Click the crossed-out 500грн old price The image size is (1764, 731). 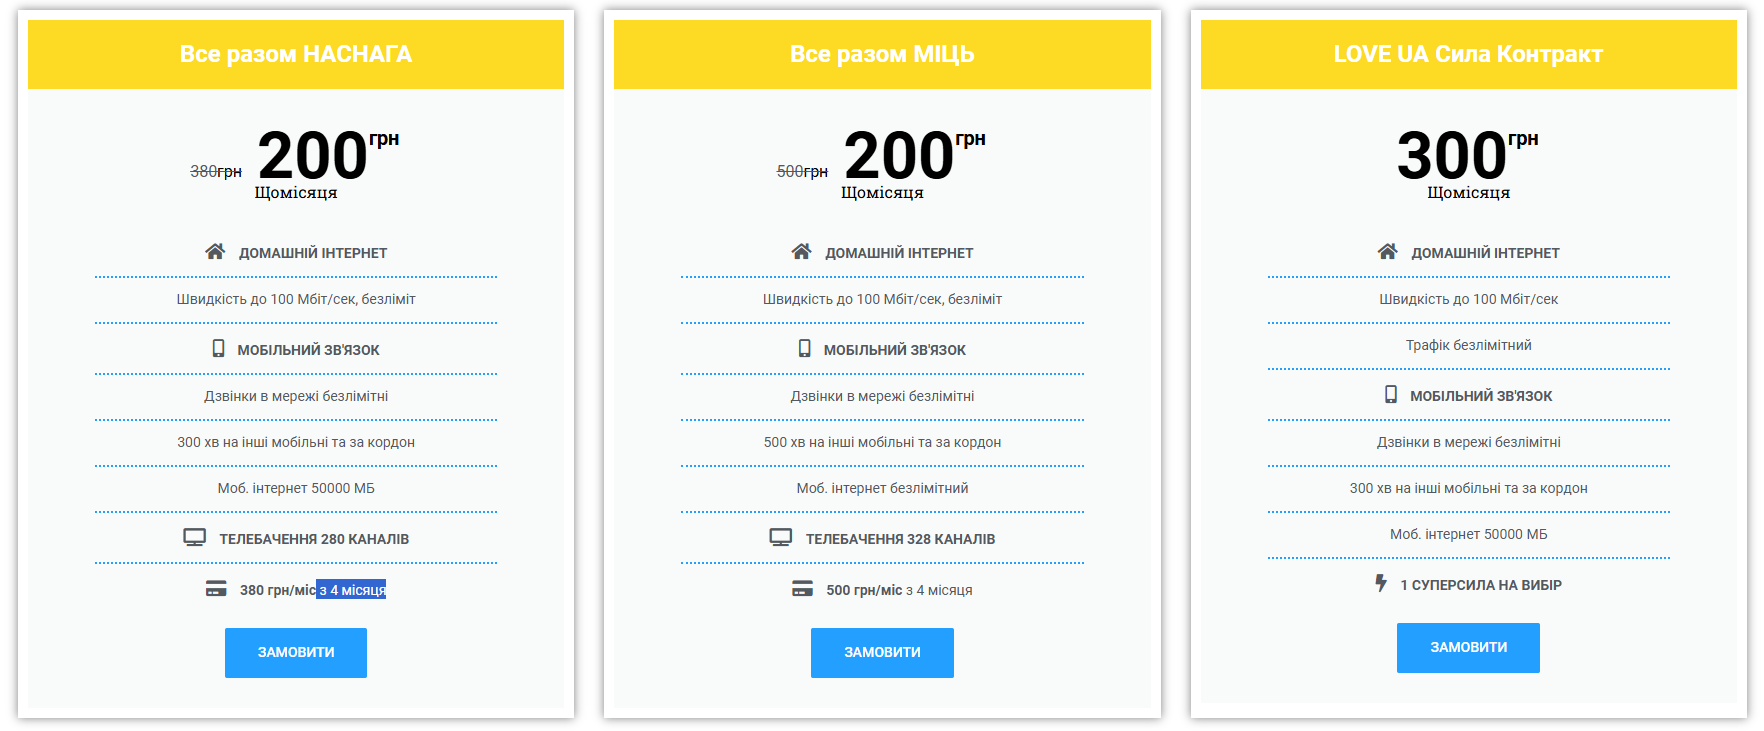802,172
